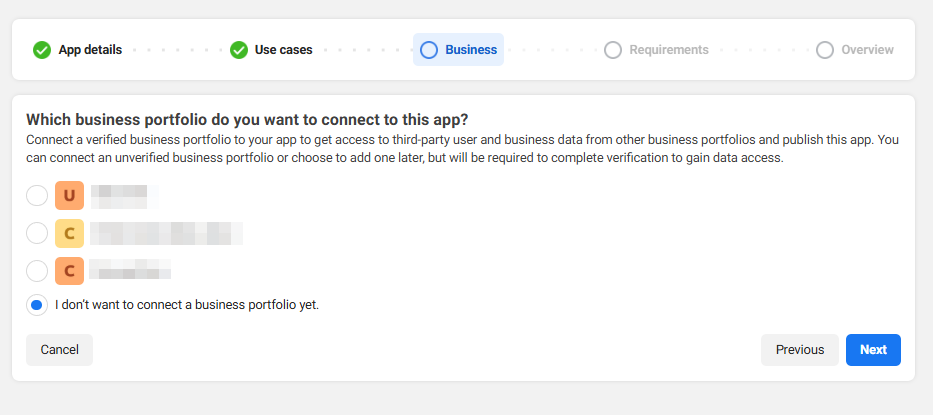
Task: Click the grey circle icon beside Overview
Action: (x=825, y=50)
